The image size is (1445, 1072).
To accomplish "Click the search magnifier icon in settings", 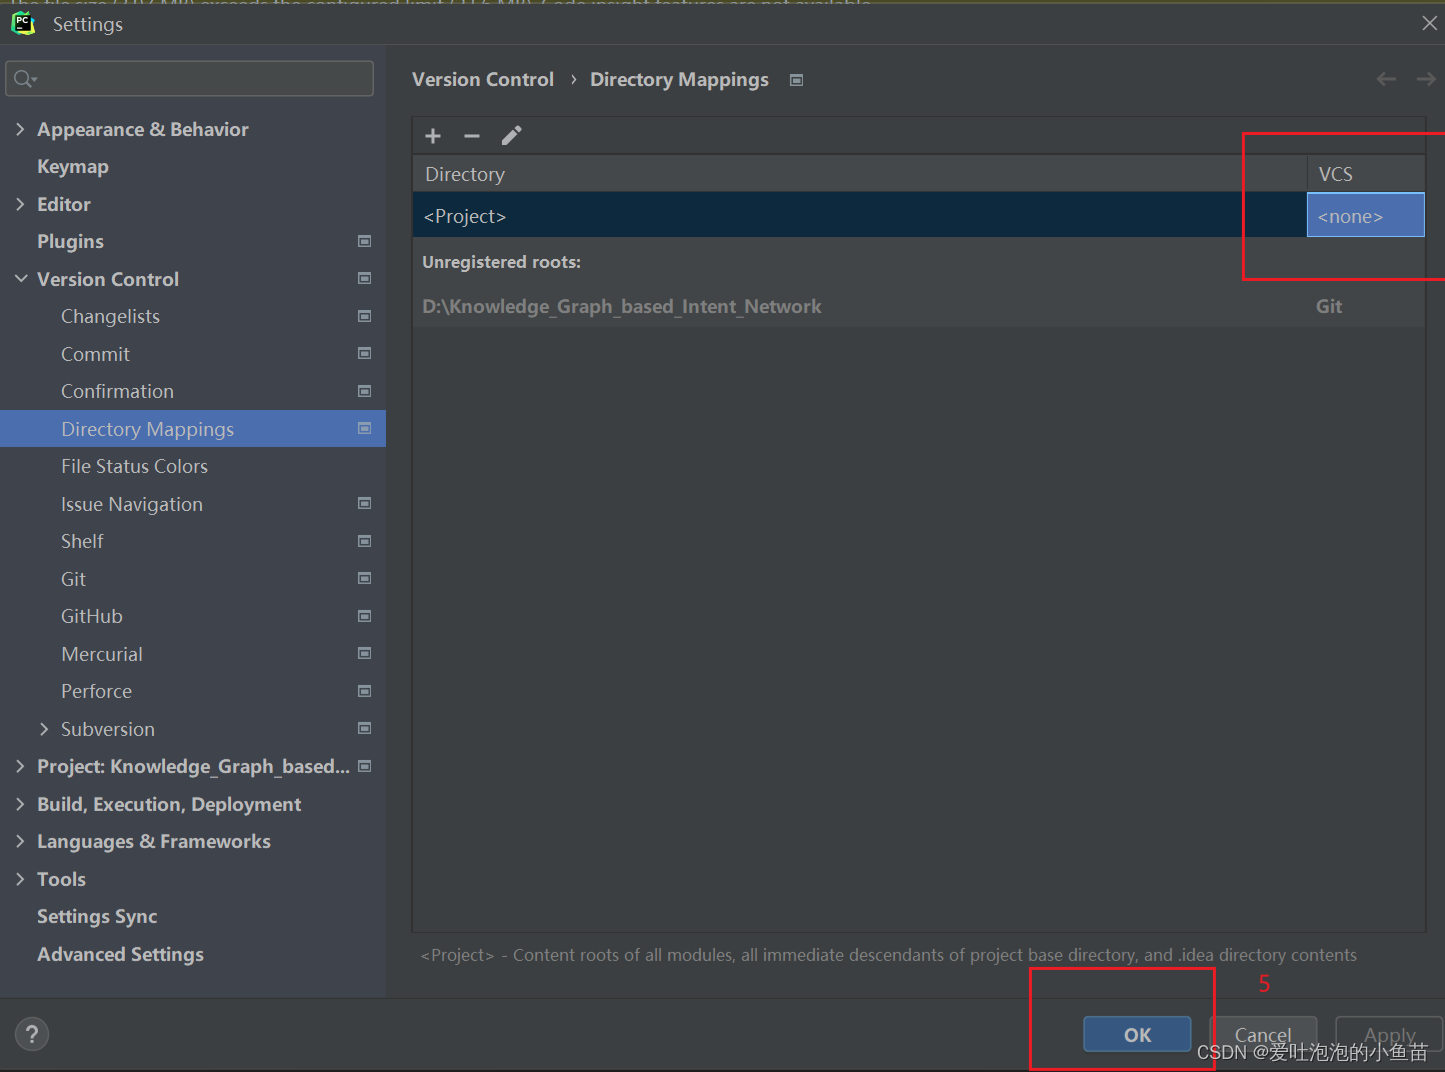I will [x=25, y=78].
